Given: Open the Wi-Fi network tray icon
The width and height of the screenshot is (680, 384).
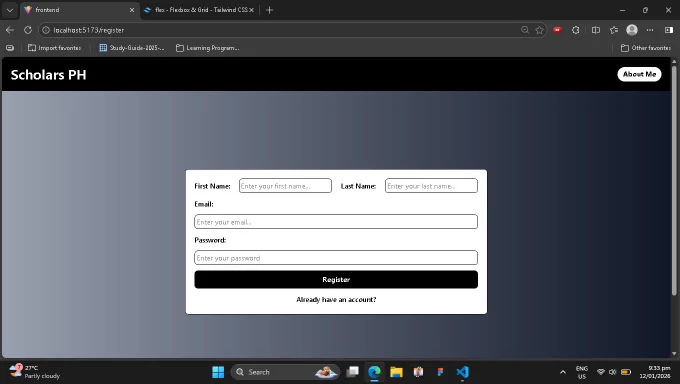Looking at the screenshot, I should click(x=601, y=372).
